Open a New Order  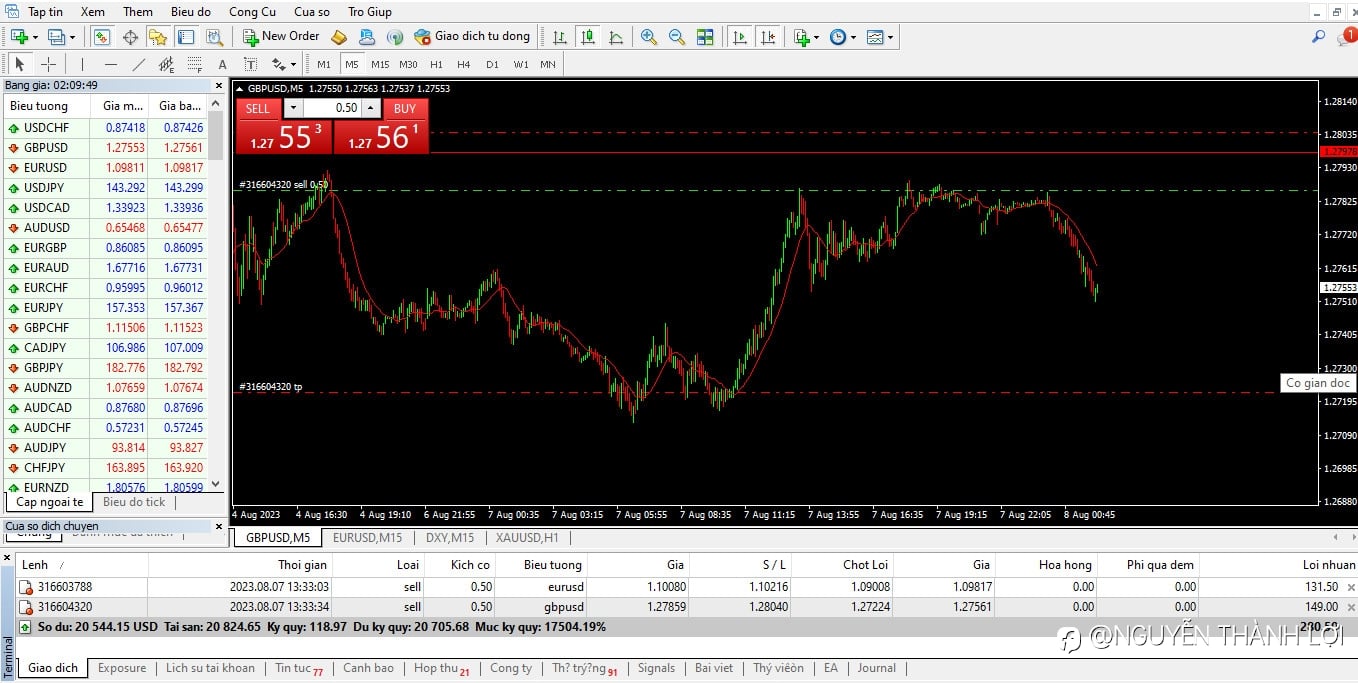[x=281, y=37]
